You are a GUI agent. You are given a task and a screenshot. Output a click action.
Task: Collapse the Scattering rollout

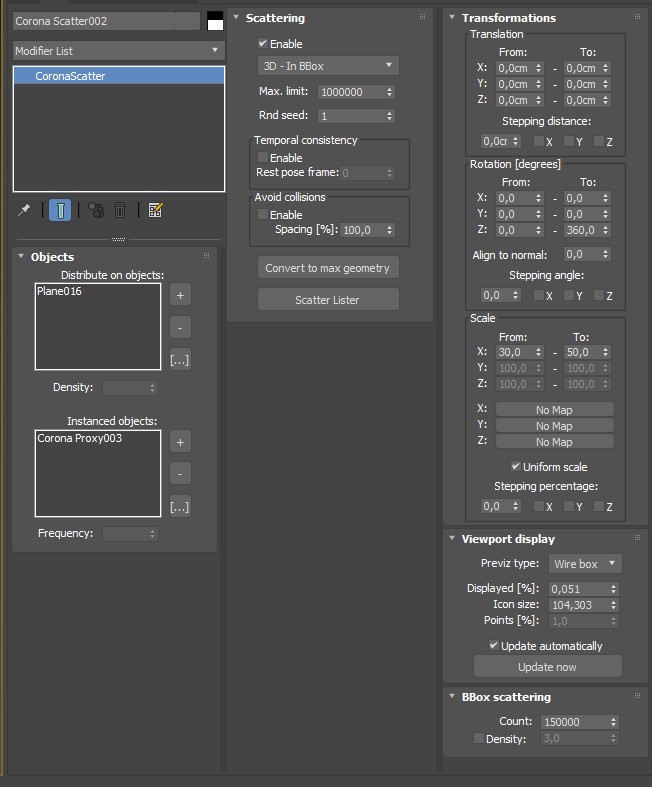click(236, 17)
